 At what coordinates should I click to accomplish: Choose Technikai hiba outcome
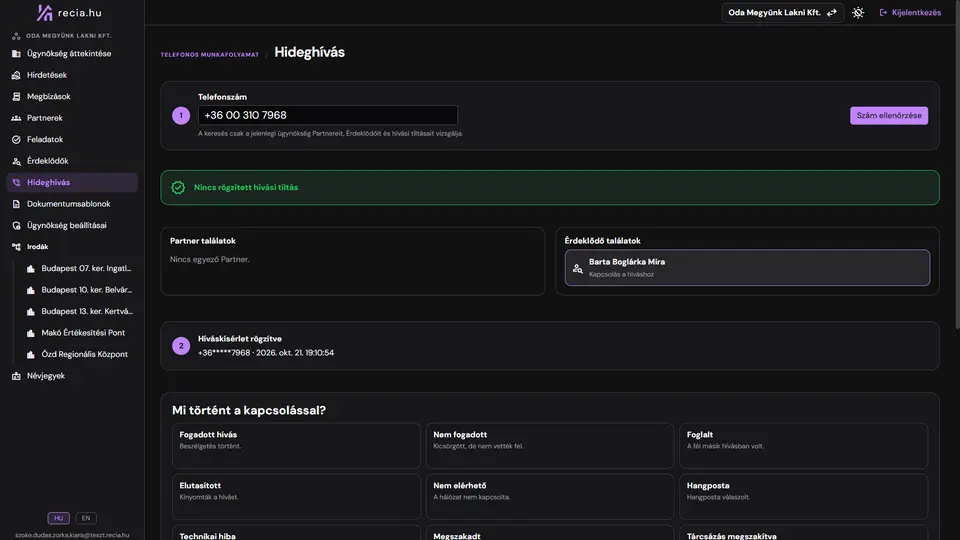[296, 533]
